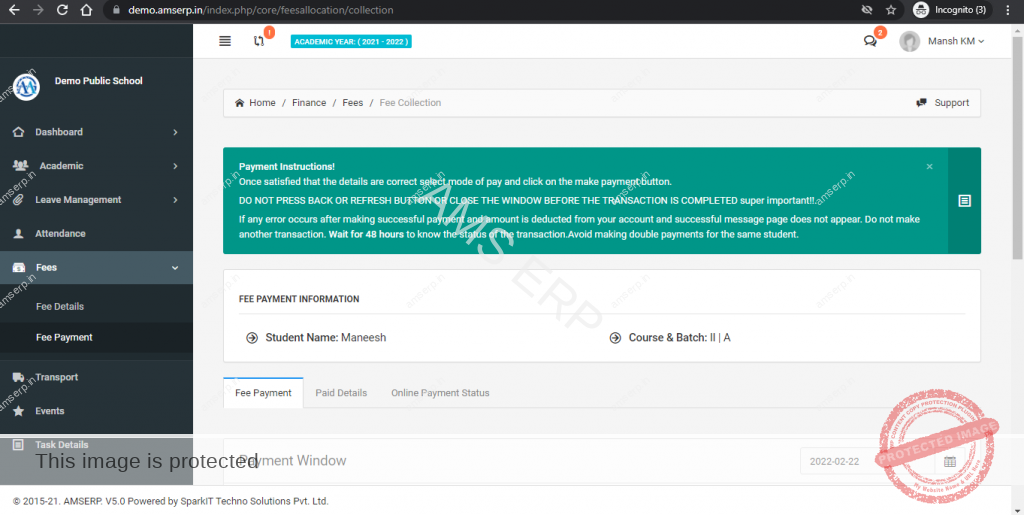
Task: Click the Leave Management paperclip icon
Action: pyautogui.click(x=18, y=200)
